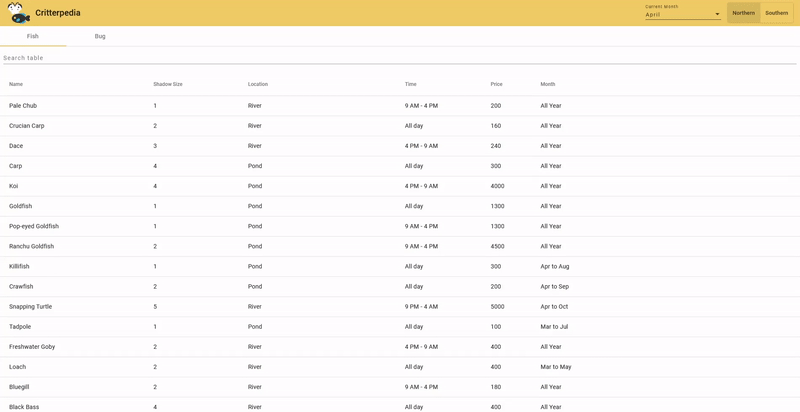
Task: Click Pale Chub's location River
Action: [x=255, y=106]
